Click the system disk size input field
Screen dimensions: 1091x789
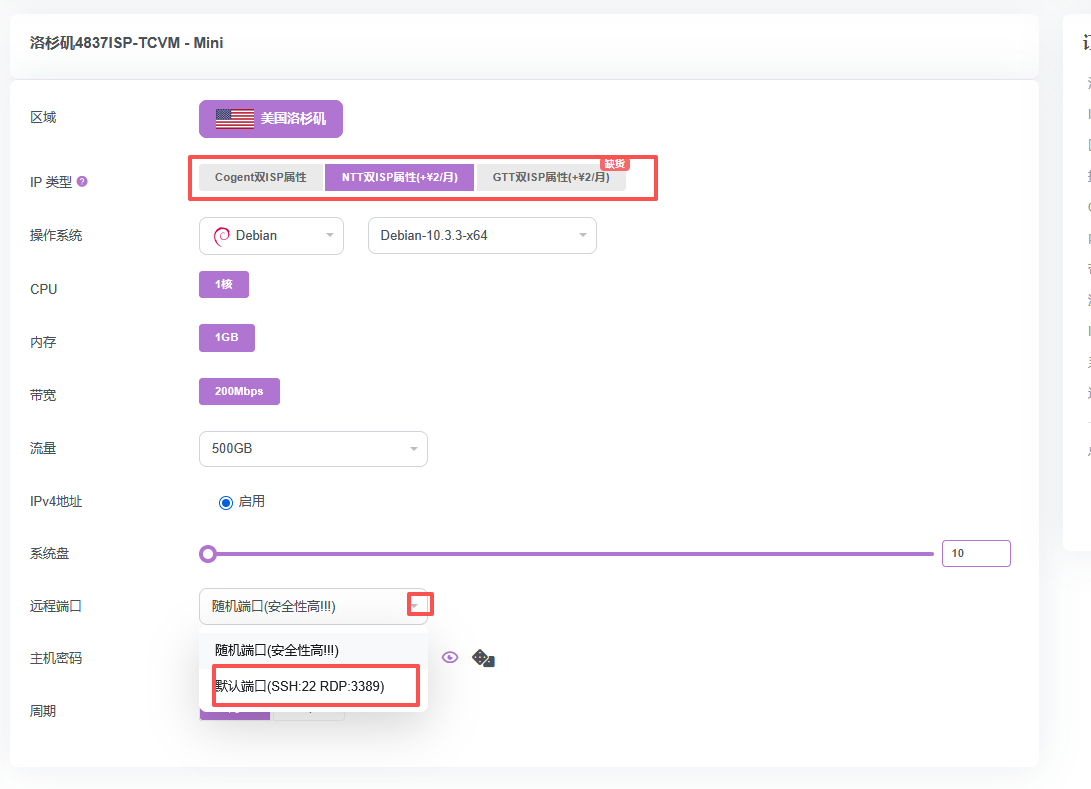click(975, 553)
